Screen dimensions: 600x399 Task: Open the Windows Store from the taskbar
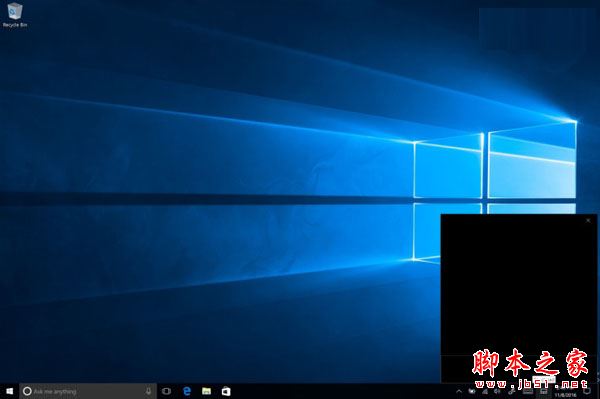click(226, 391)
